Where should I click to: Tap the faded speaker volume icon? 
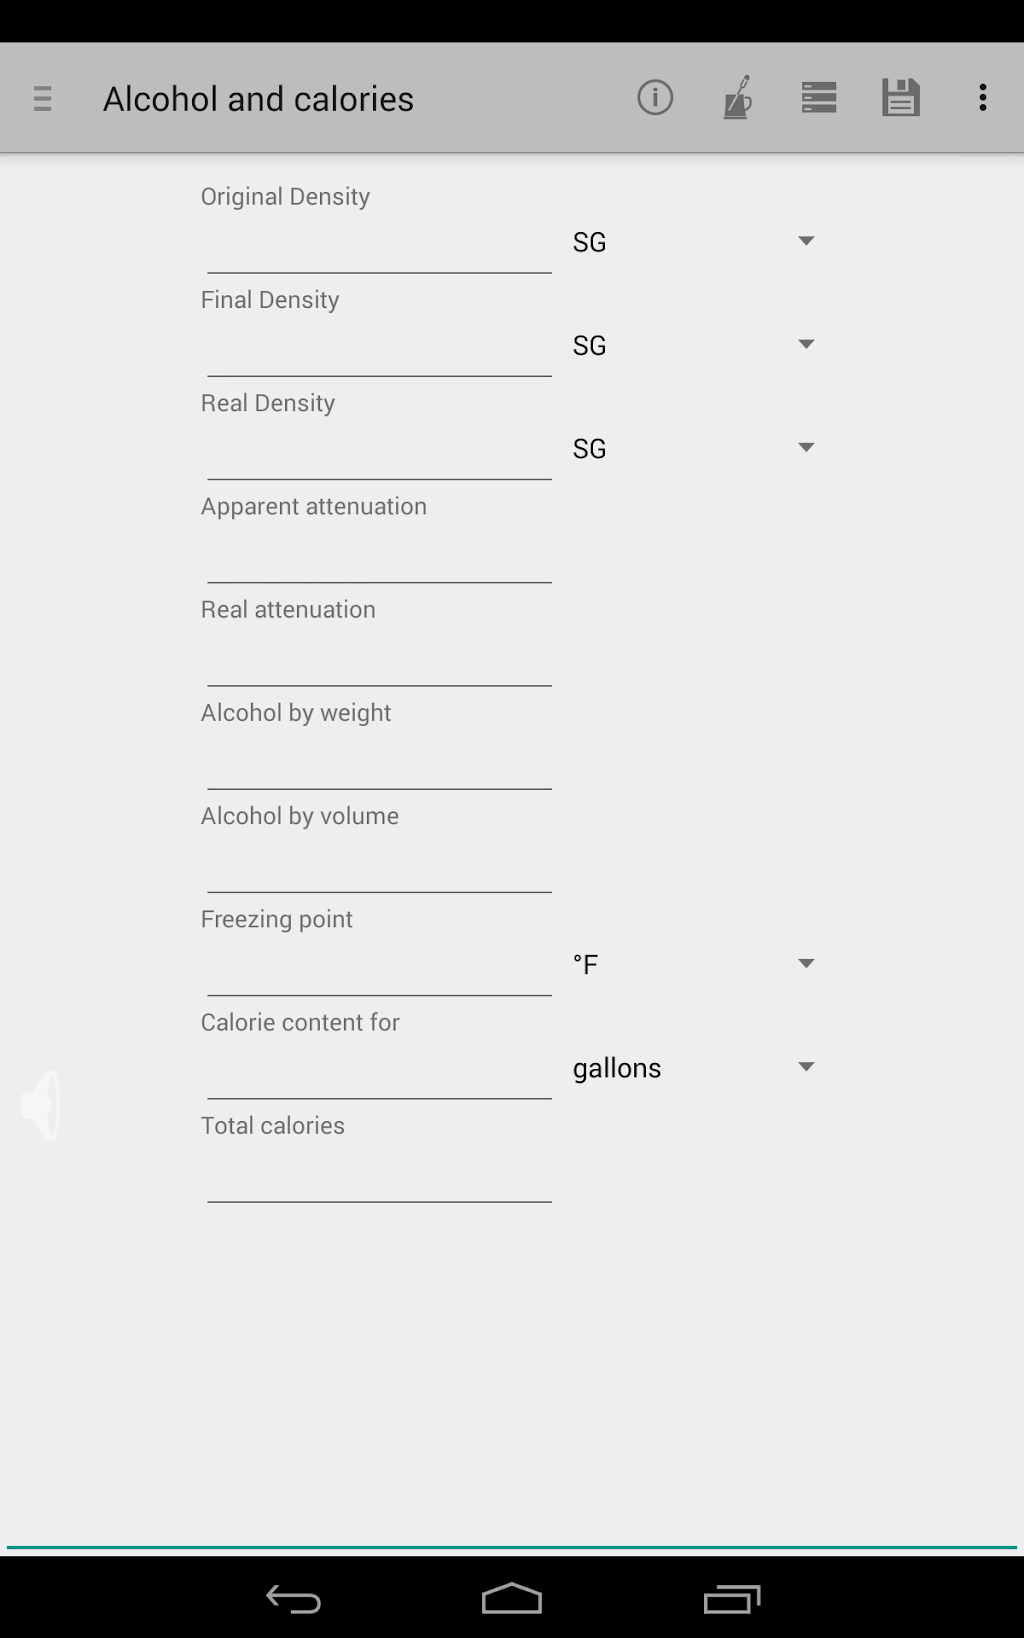(x=41, y=1105)
